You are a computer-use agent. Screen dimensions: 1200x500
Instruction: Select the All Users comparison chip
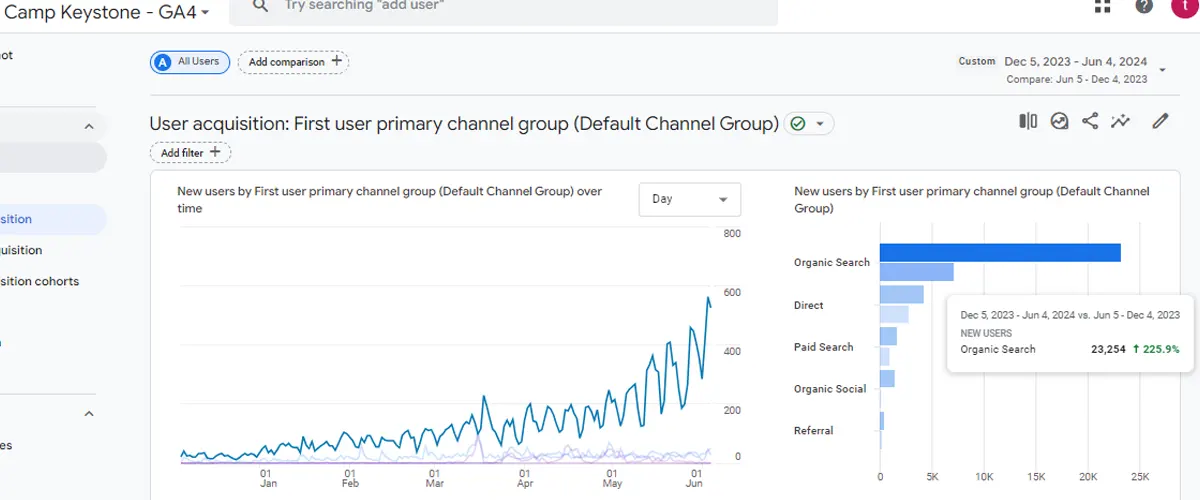tap(190, 62)
